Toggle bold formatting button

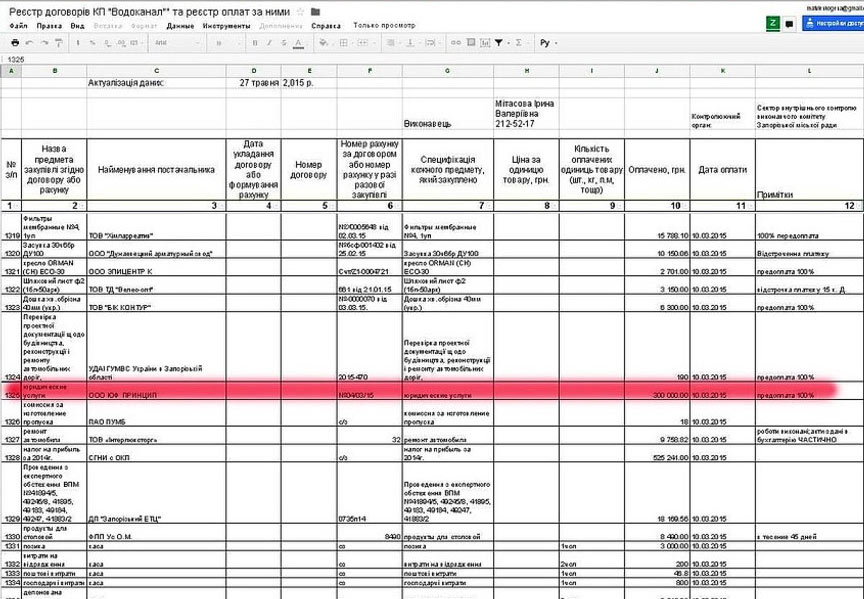click(x=255, y=43)
